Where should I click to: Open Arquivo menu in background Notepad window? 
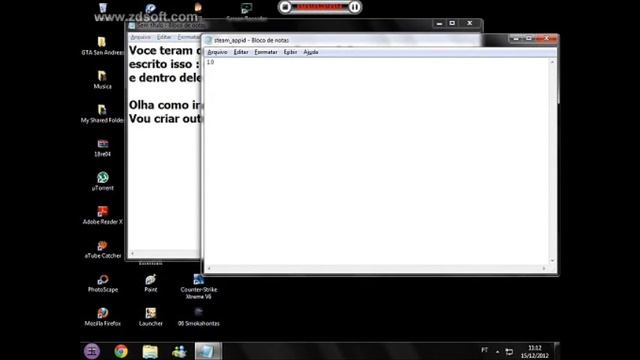click(140, 37)
